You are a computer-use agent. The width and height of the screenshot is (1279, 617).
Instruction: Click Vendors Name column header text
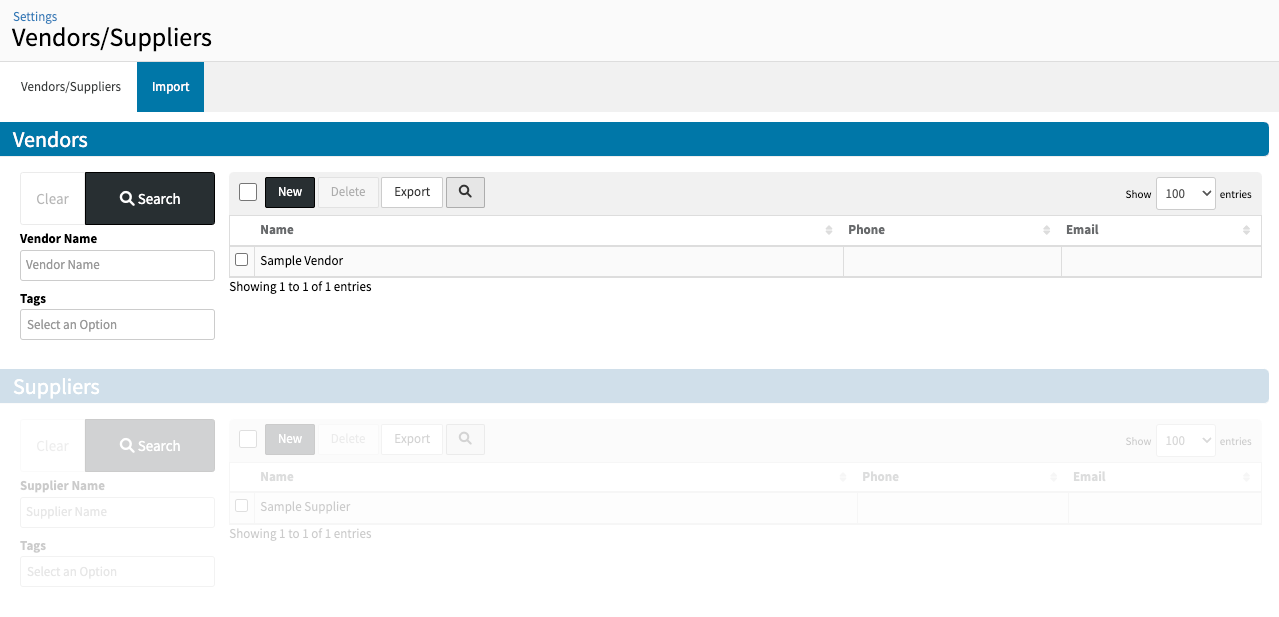(277, 230)
